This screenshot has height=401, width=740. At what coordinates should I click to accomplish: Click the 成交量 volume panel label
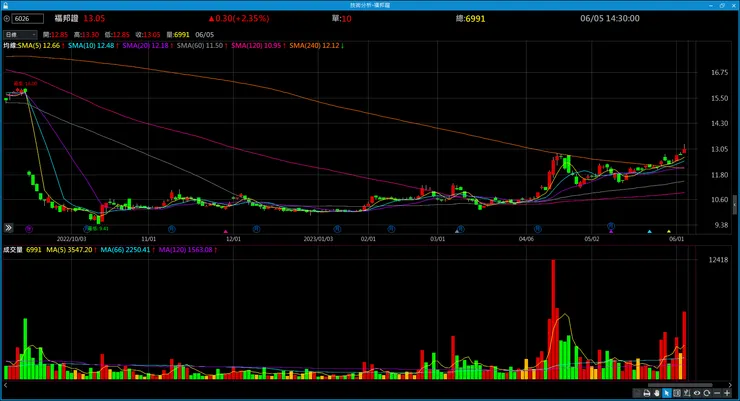coord(13,250)
